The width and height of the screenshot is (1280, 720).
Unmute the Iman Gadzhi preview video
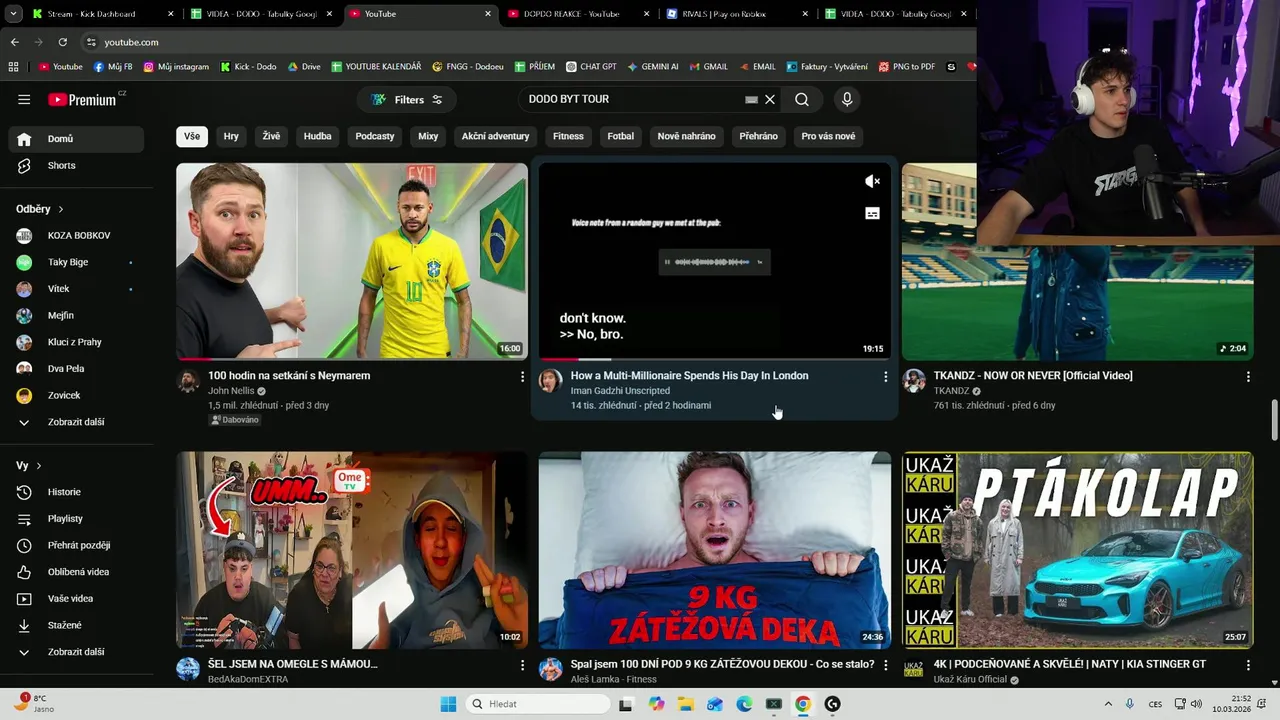872,181
